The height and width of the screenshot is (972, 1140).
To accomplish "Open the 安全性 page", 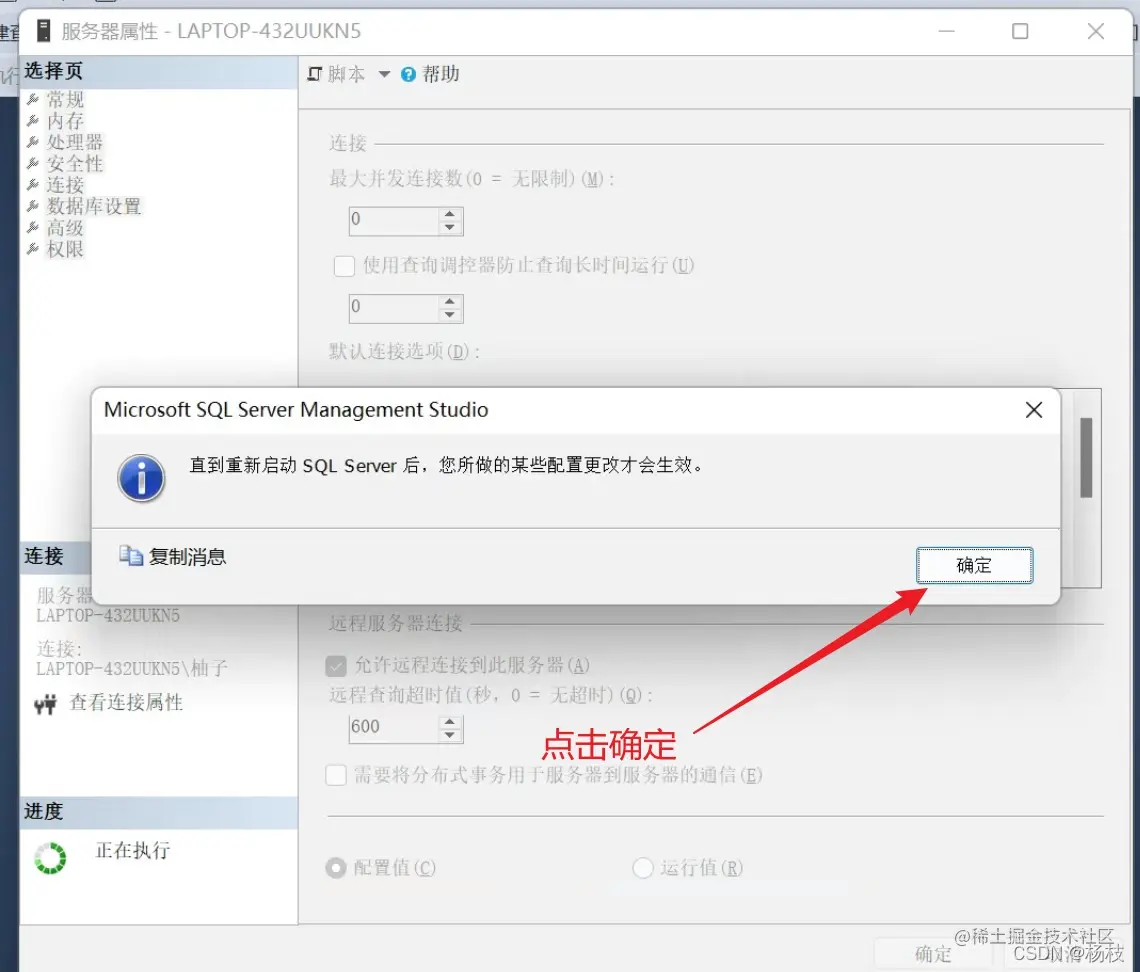I will click(x=75, y=164).
